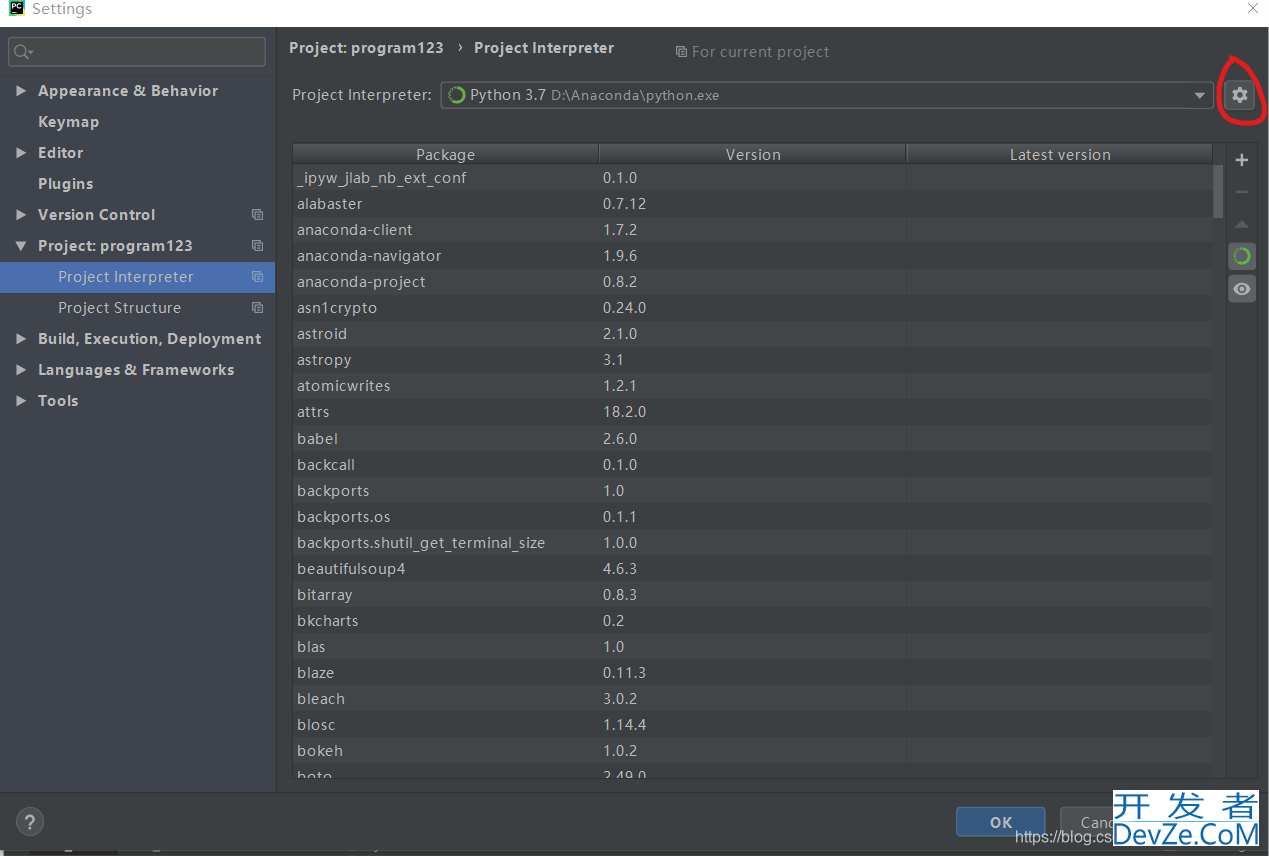Click the icon next to For current project

click(681, 52)
